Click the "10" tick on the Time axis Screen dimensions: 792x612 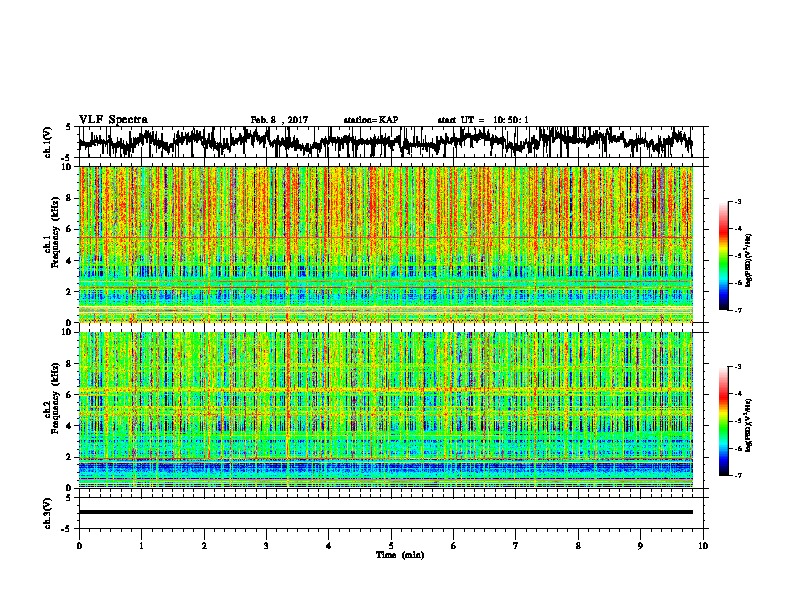[x=703, y=546]
